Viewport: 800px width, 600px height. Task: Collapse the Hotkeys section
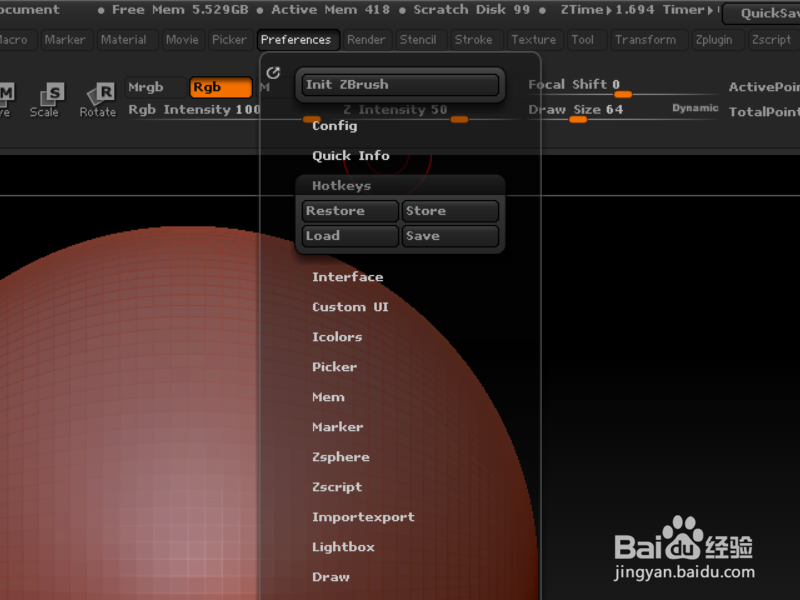click(341, 186)
